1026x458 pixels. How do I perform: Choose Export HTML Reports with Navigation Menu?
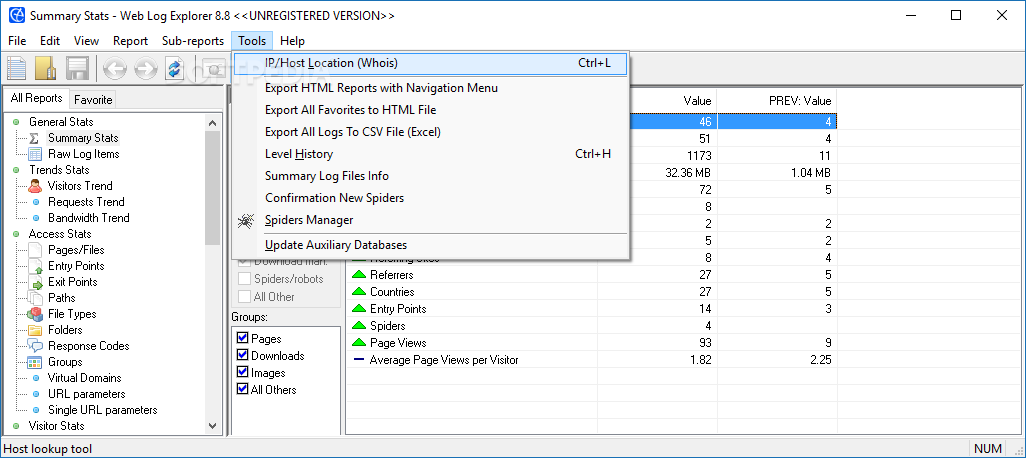pyautogui.click(x=431, y=88)
